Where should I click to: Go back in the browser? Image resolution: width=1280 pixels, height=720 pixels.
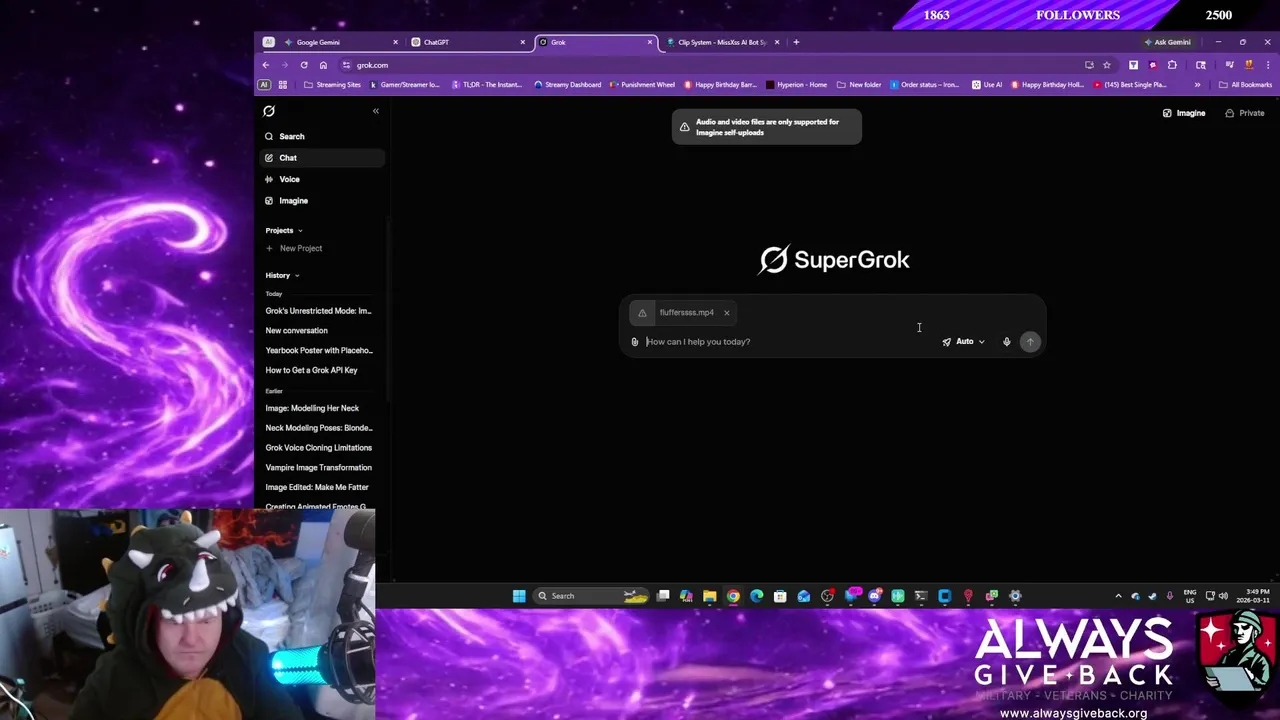(x=266, y=65)
